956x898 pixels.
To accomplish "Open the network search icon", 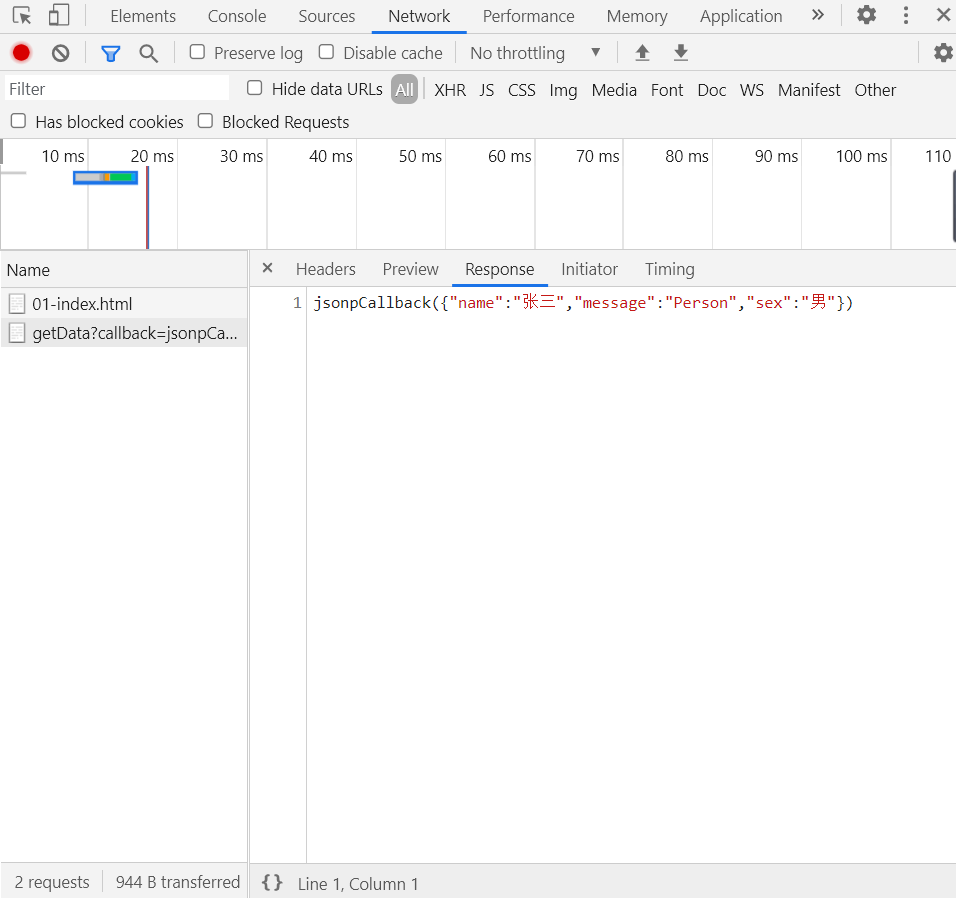I will click(x=148, y=52).
